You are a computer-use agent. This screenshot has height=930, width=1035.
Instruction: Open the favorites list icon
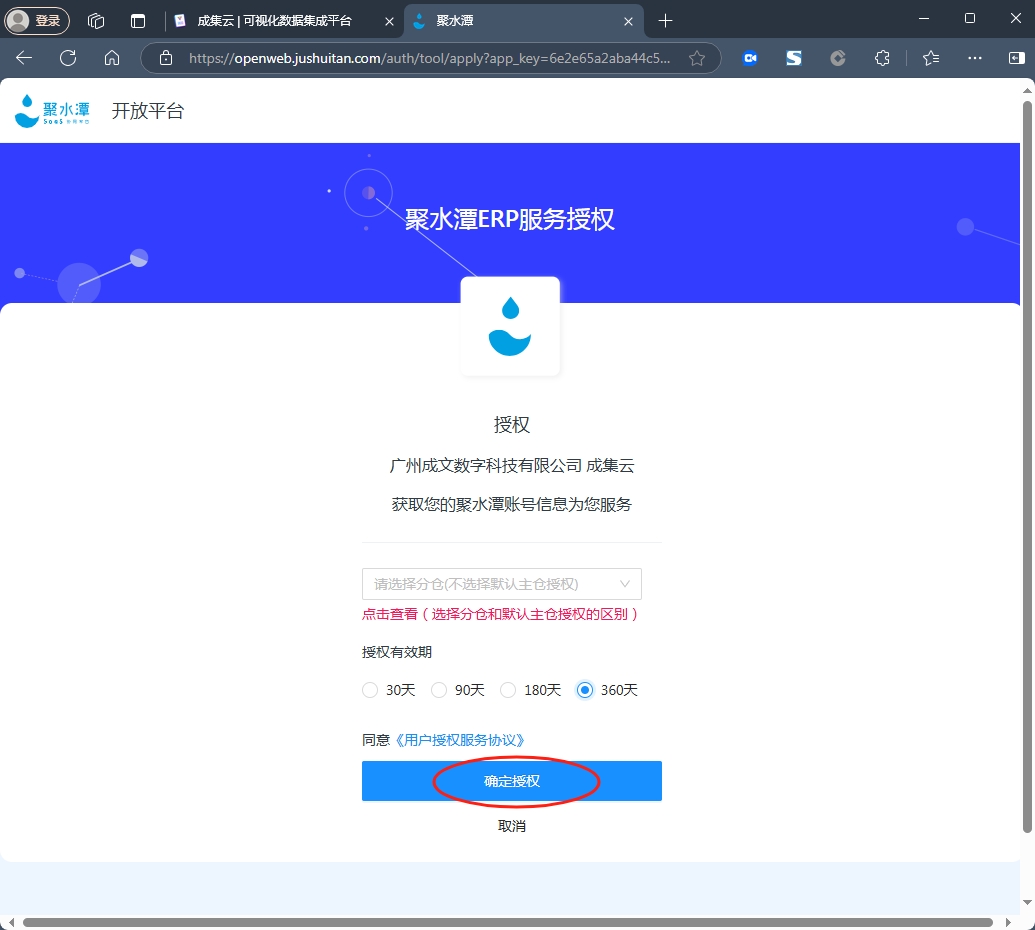click(x=931, y=58)
